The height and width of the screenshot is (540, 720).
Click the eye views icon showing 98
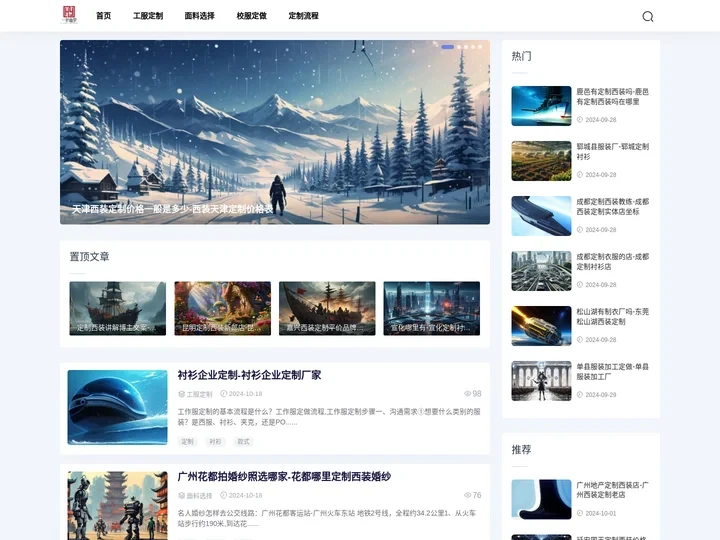click(x=467, y=394)
